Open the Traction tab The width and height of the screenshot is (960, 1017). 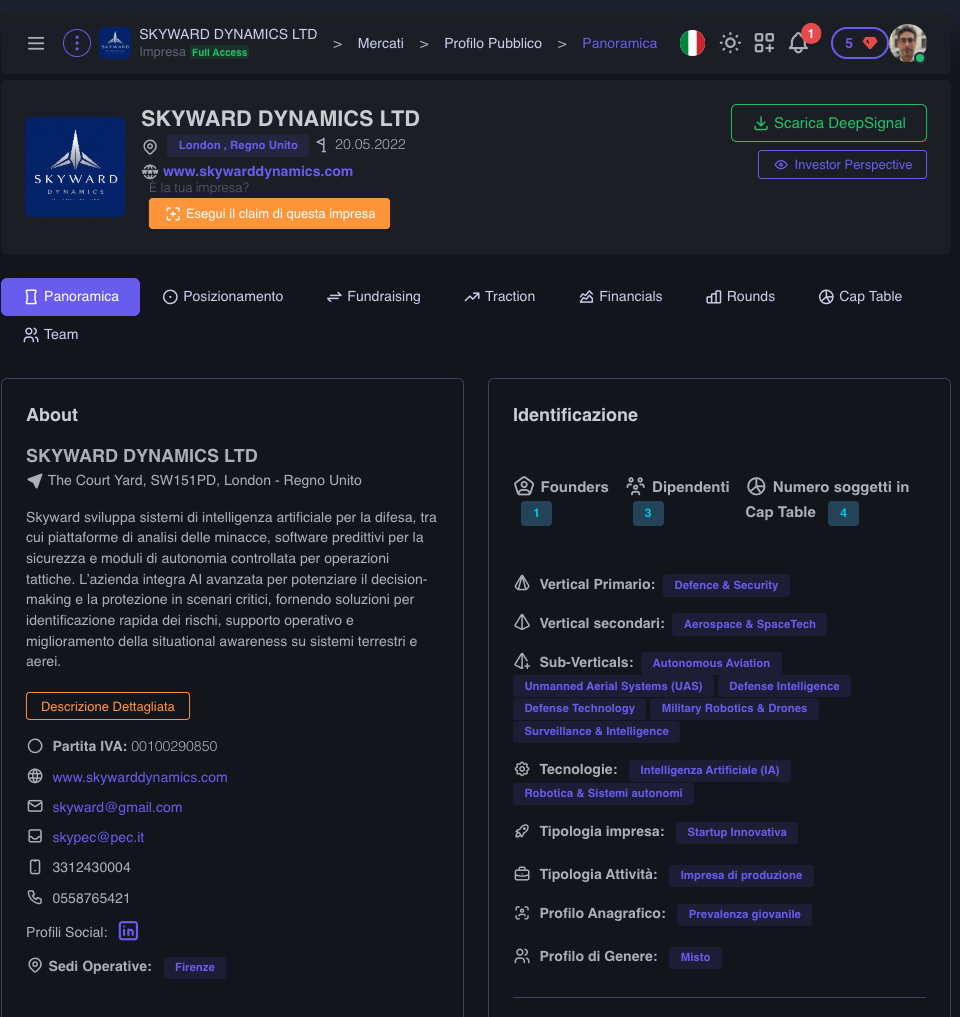tap(499, 296)
